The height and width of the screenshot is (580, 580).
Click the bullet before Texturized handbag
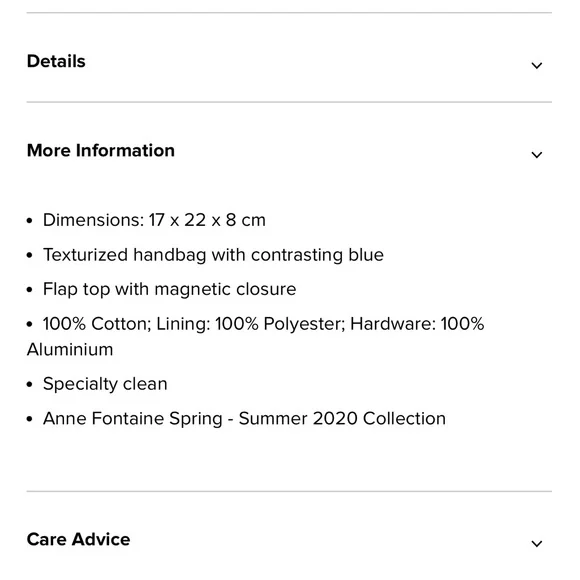(x=30, y=256)
